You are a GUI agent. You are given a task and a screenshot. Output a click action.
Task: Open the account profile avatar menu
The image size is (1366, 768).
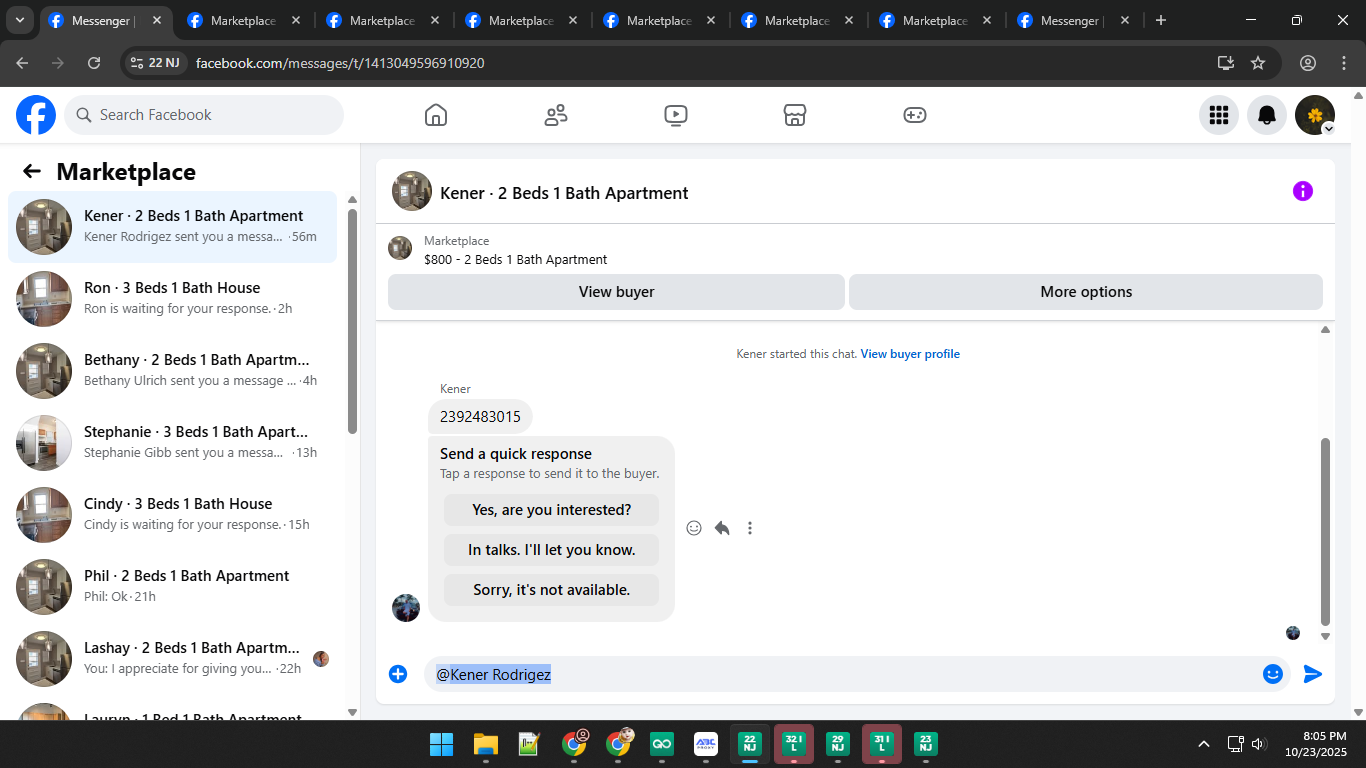coord(1315,115)
